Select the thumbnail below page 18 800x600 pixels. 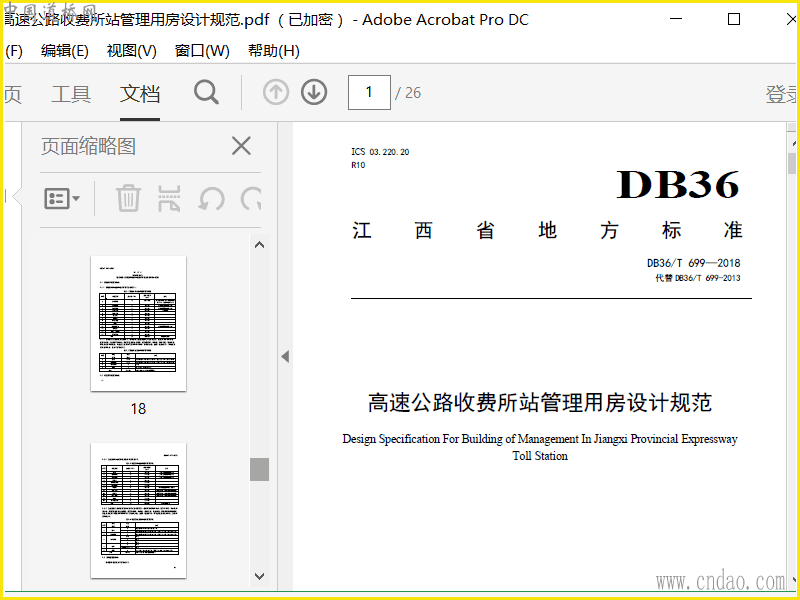click(x=138, y=511)
